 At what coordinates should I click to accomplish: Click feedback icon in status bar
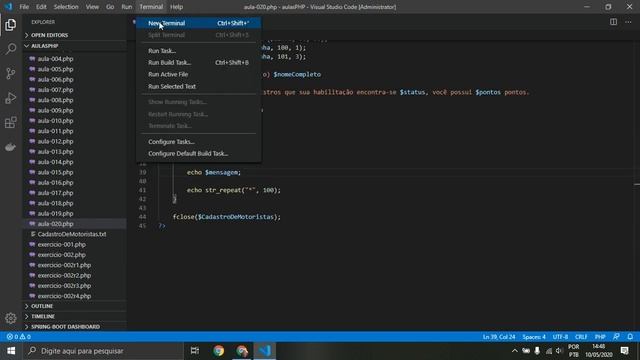tap(616, 337)
